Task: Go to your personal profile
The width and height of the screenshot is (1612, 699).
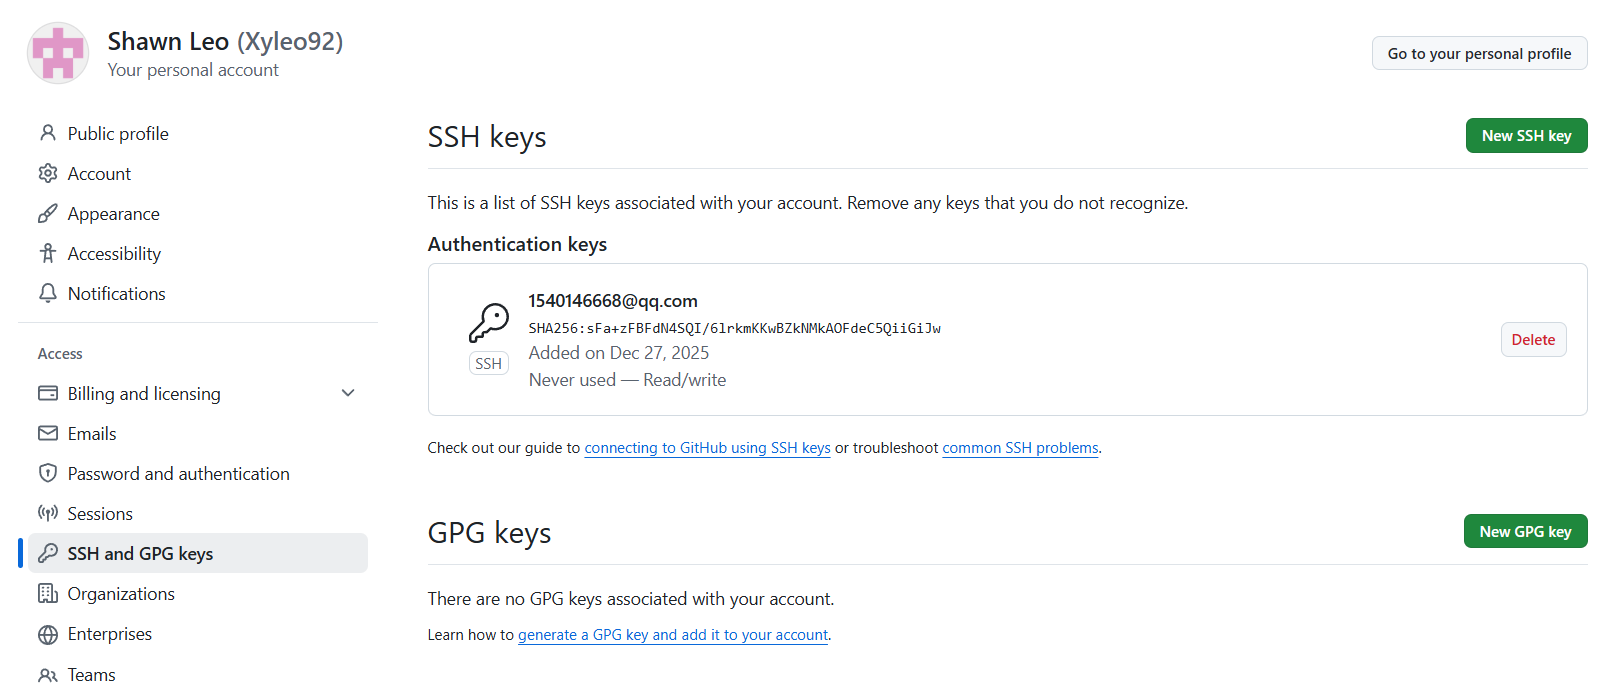Action: tap(1479, 54)
